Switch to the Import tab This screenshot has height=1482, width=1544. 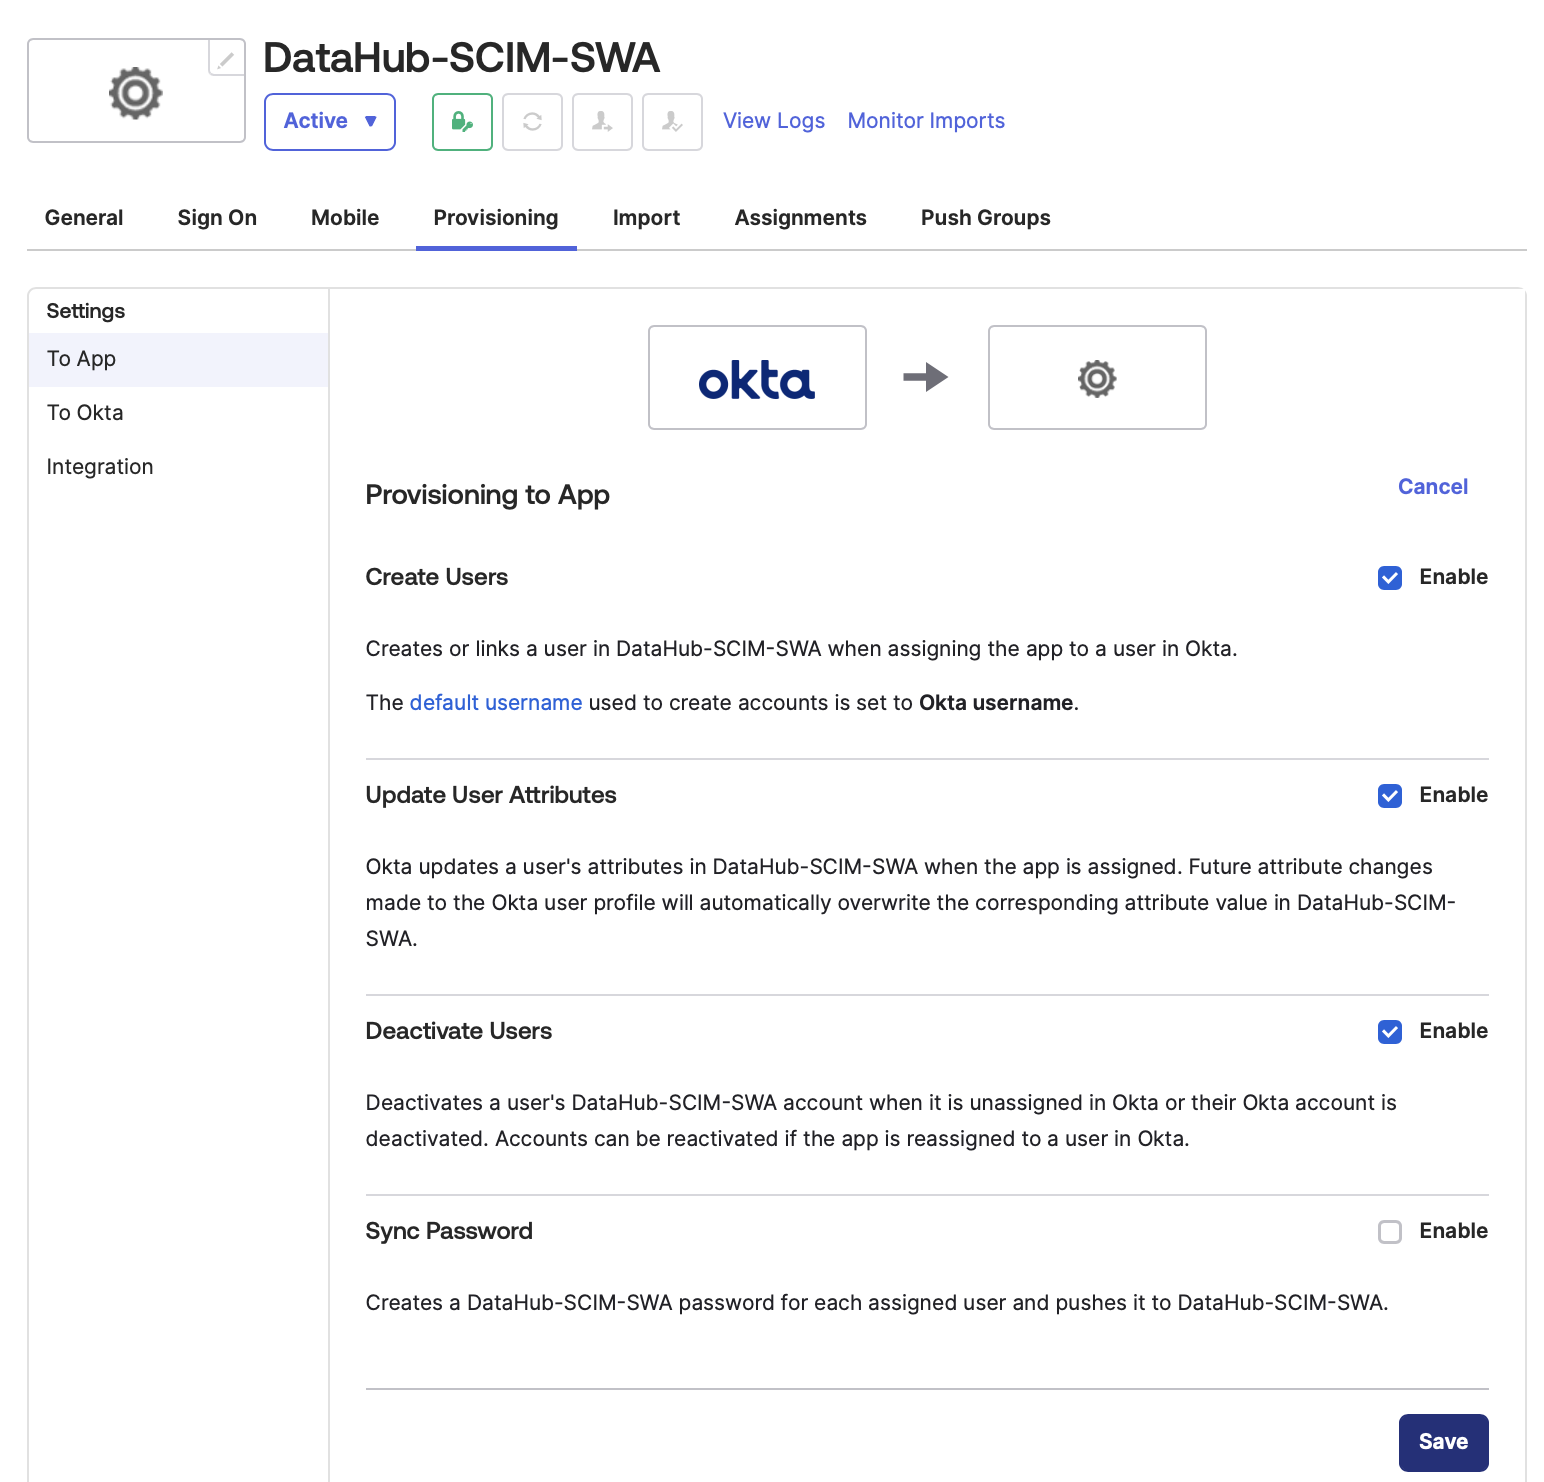pyautogui.click(x=646, y=218)
